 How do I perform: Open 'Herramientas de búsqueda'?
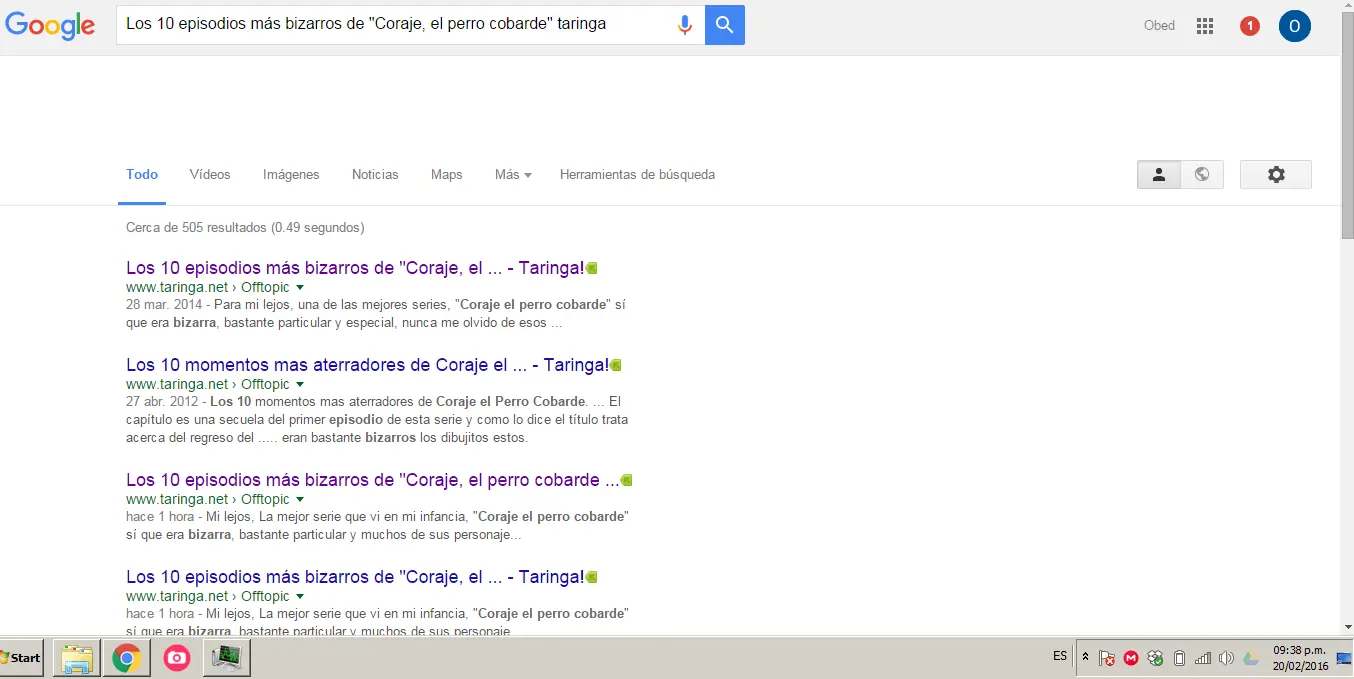637,174
